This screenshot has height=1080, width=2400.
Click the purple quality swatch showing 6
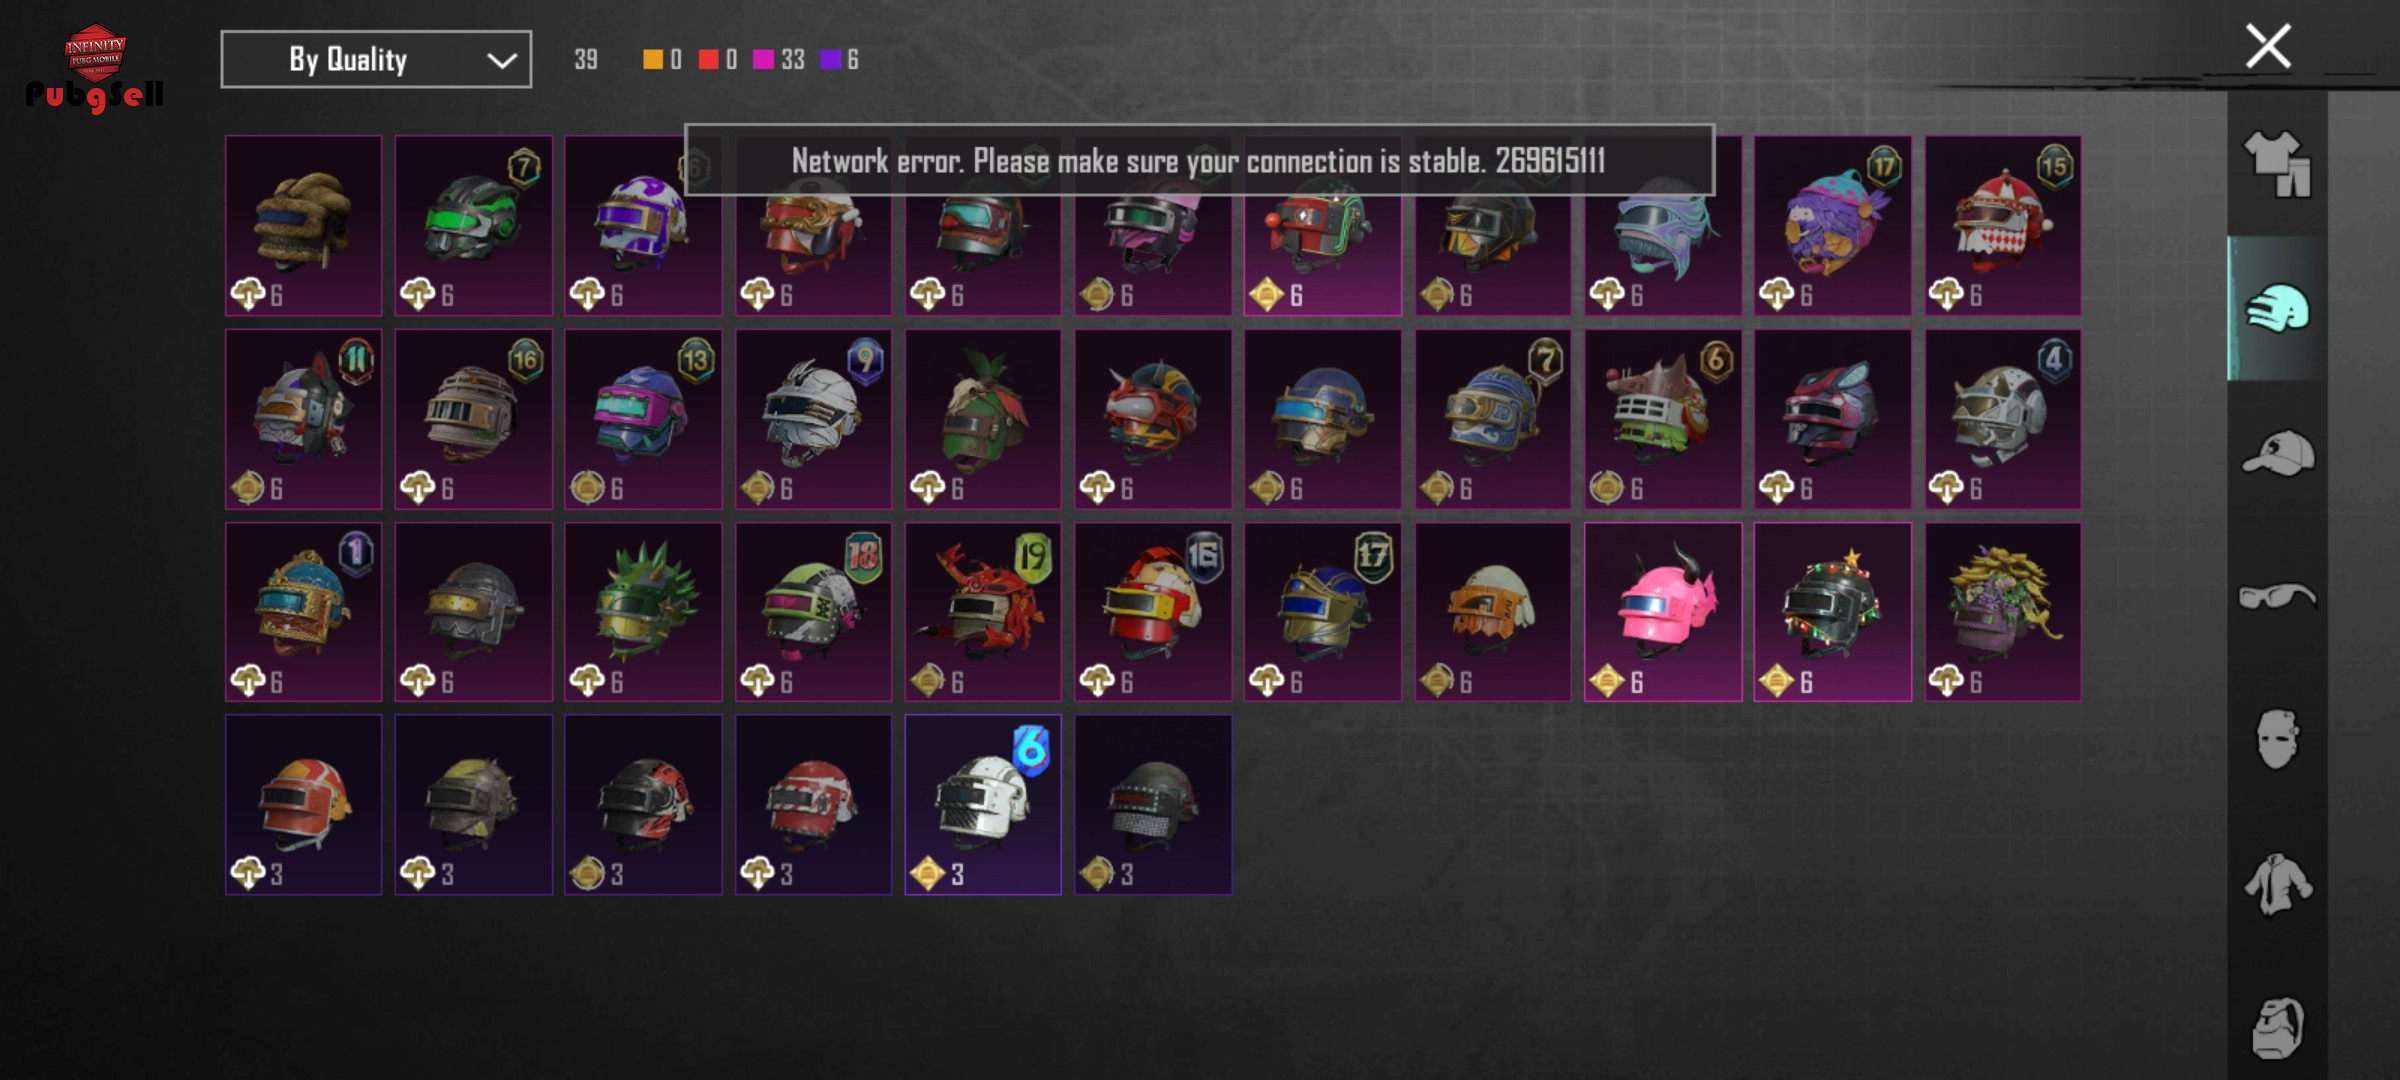tap(830, 60)
